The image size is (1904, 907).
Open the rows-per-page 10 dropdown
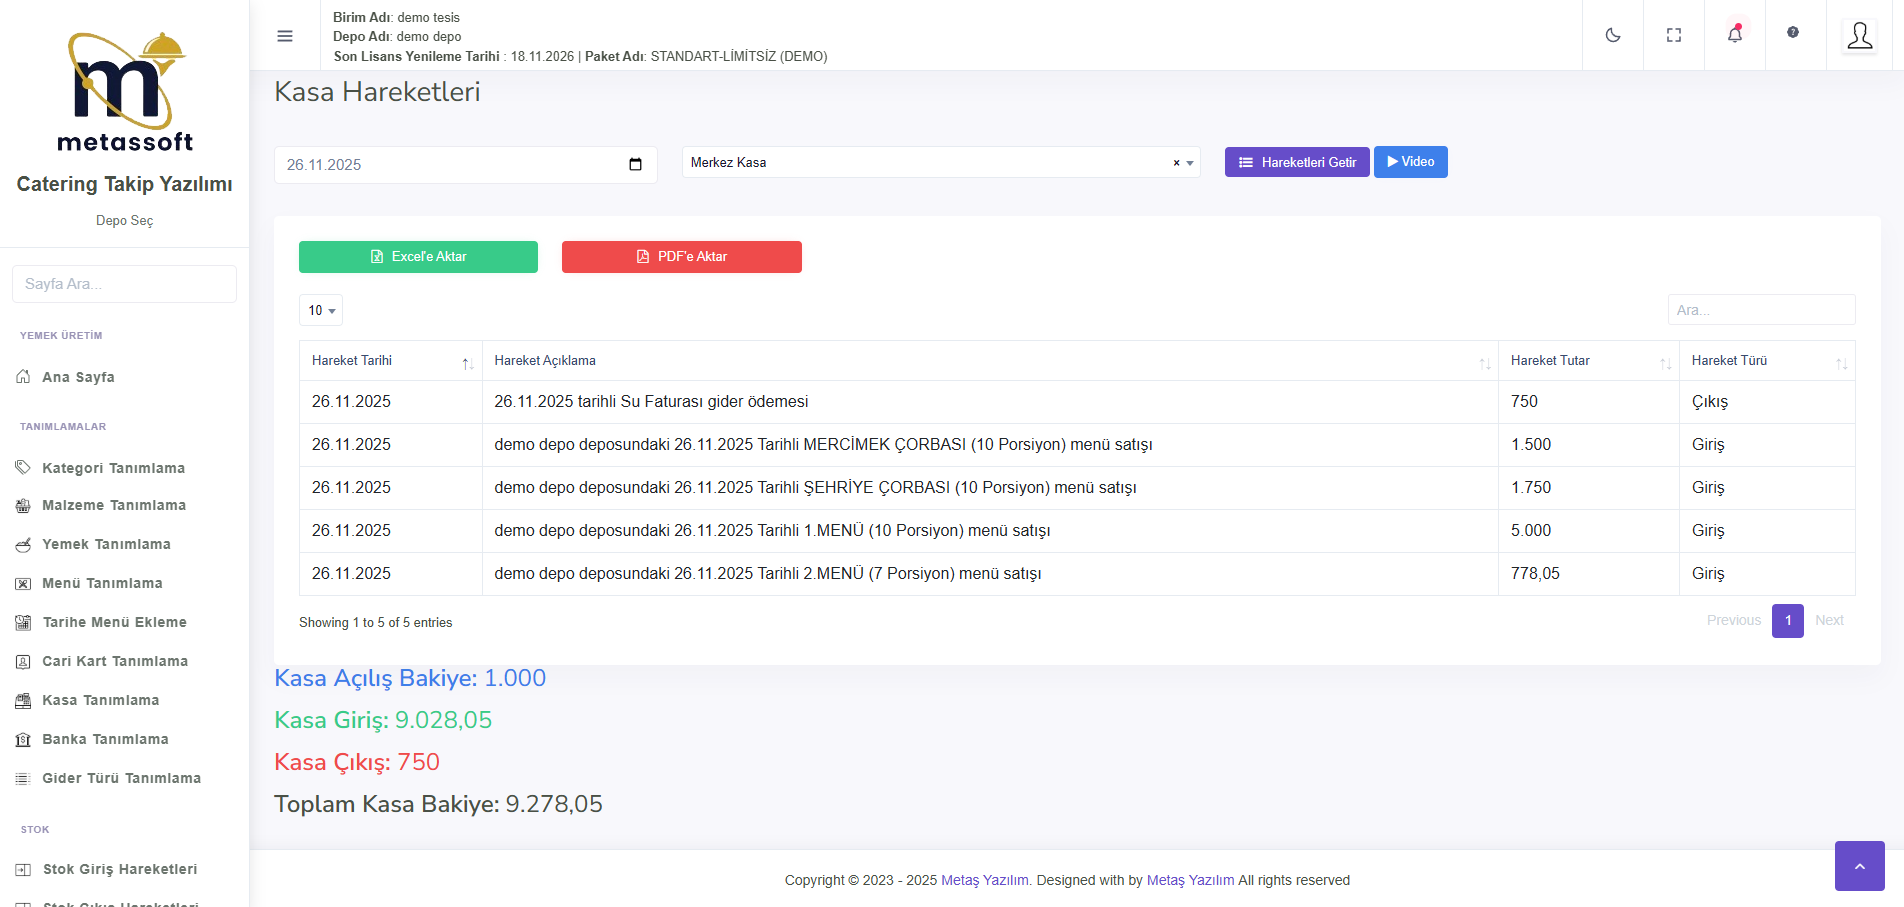pos(321,310)
